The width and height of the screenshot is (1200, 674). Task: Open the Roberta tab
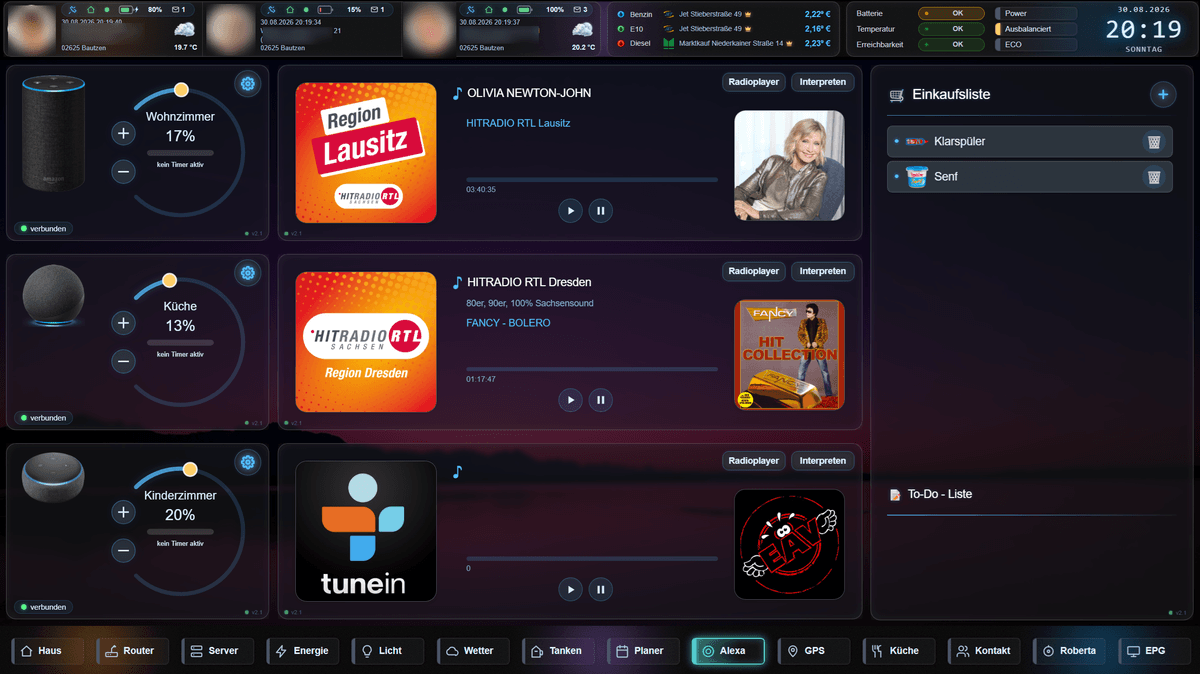(x=1069, y=651)
